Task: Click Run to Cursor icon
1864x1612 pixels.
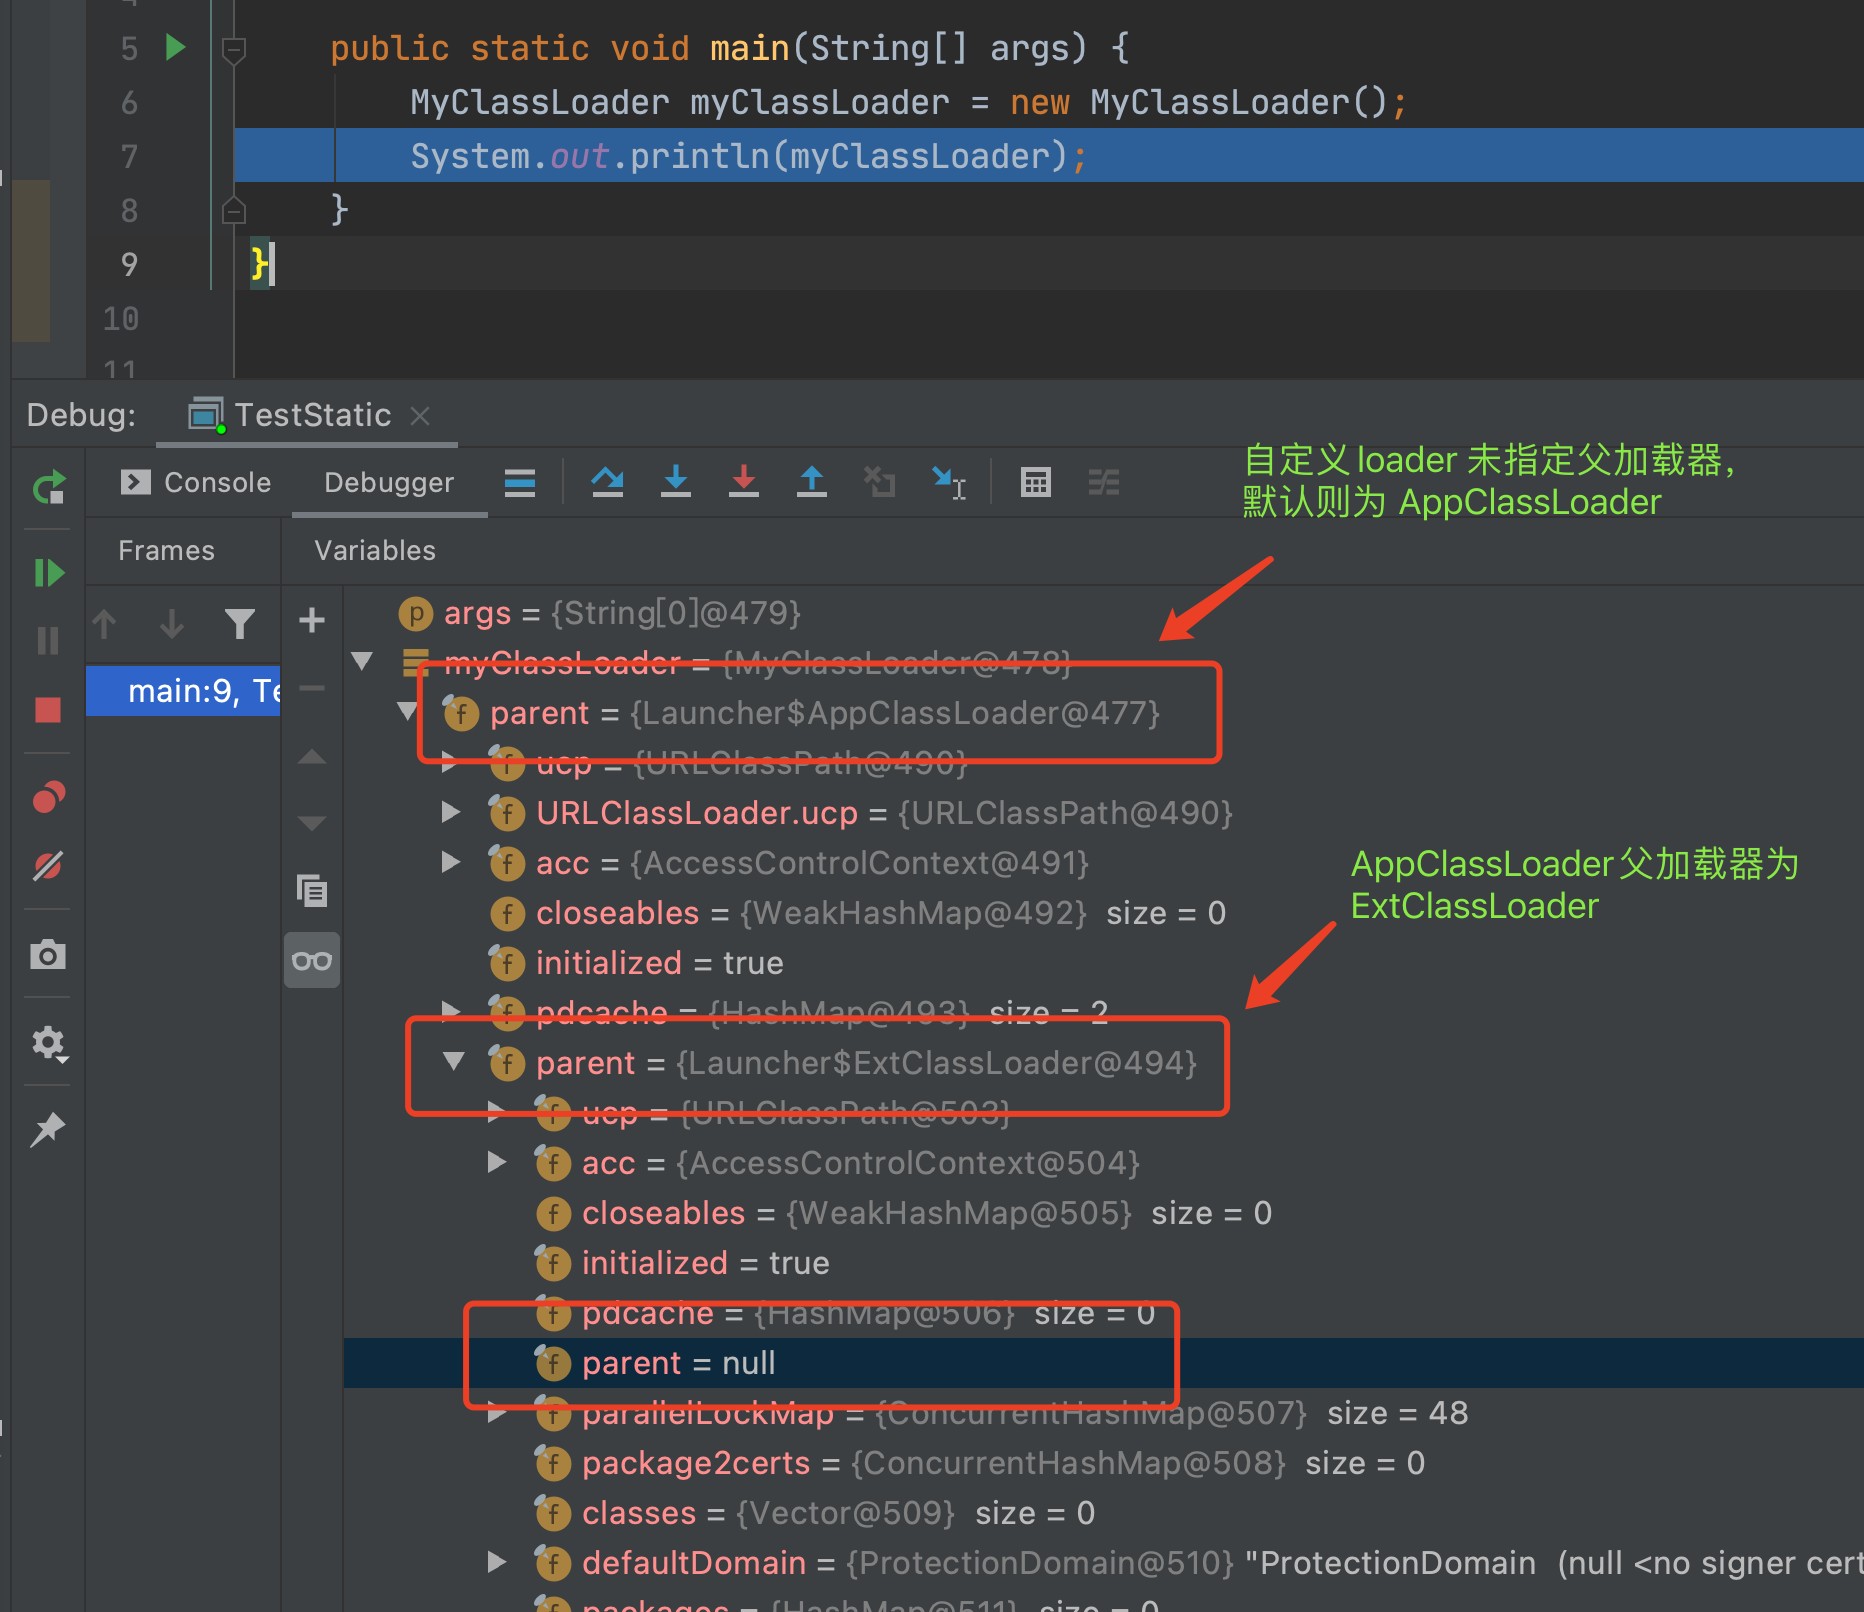Action: tap(949, 483)
